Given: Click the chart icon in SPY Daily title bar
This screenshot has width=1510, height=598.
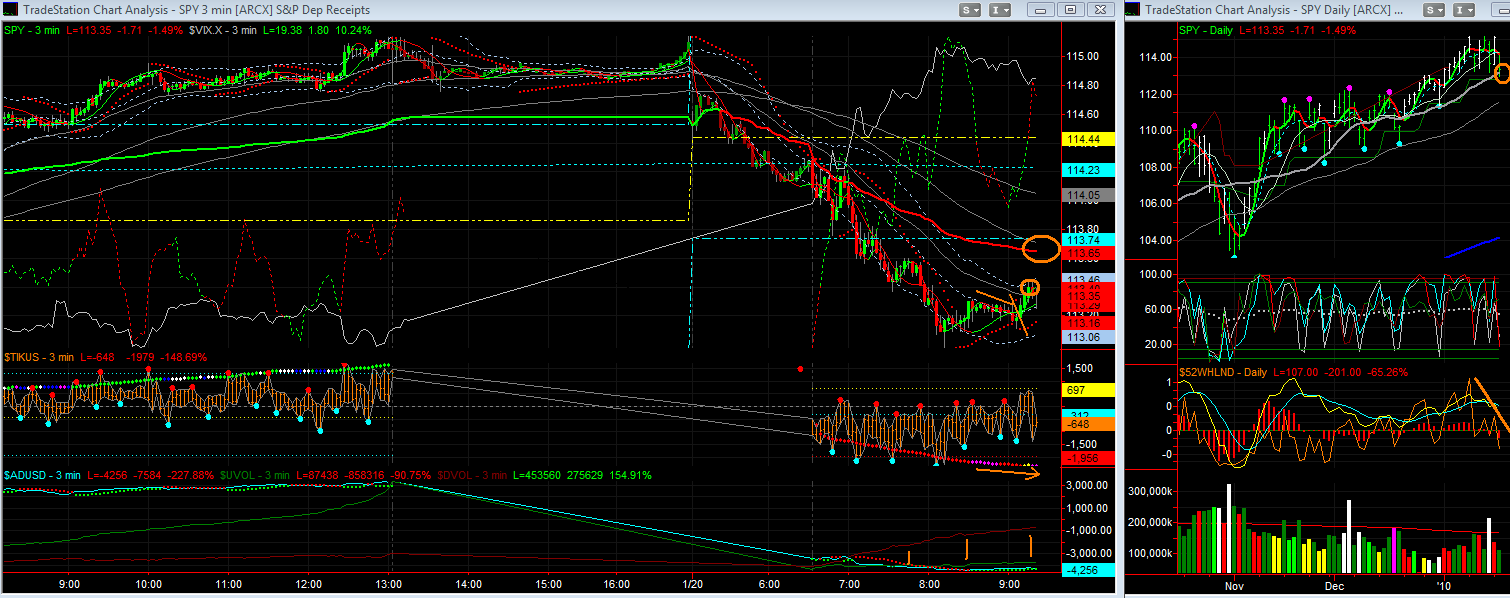Looking at the screenshot, I should (1133, 9).
